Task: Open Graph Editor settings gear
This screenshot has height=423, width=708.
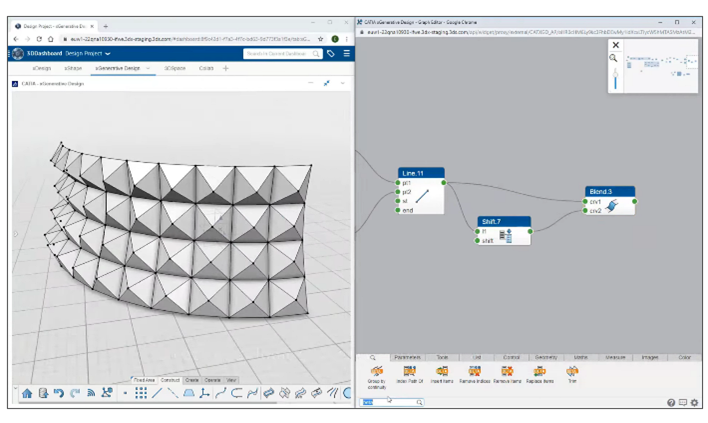Action: (x=694, y=402)
